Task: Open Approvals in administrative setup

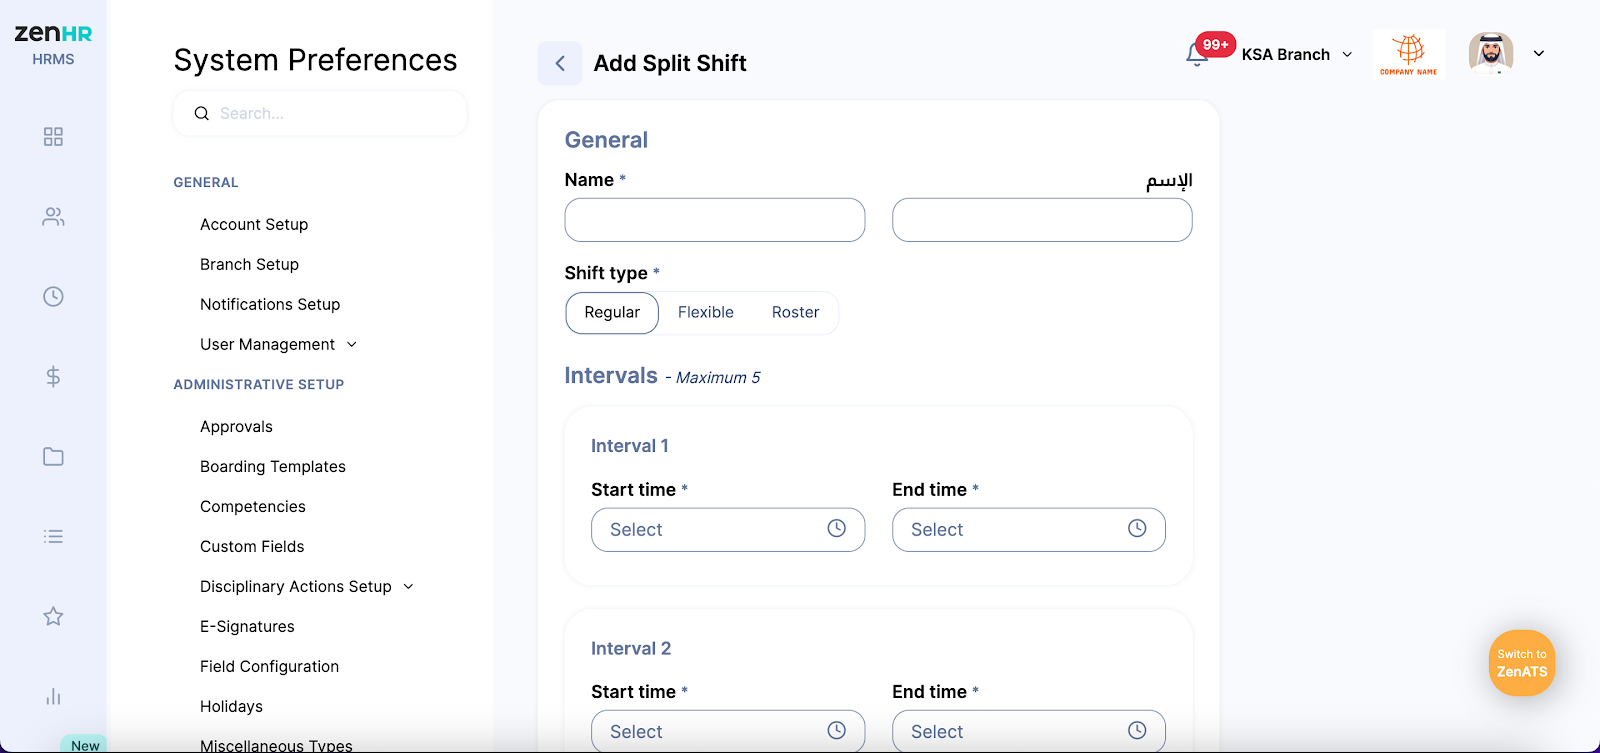Action: pyautogui.click(x=236, y=427)
